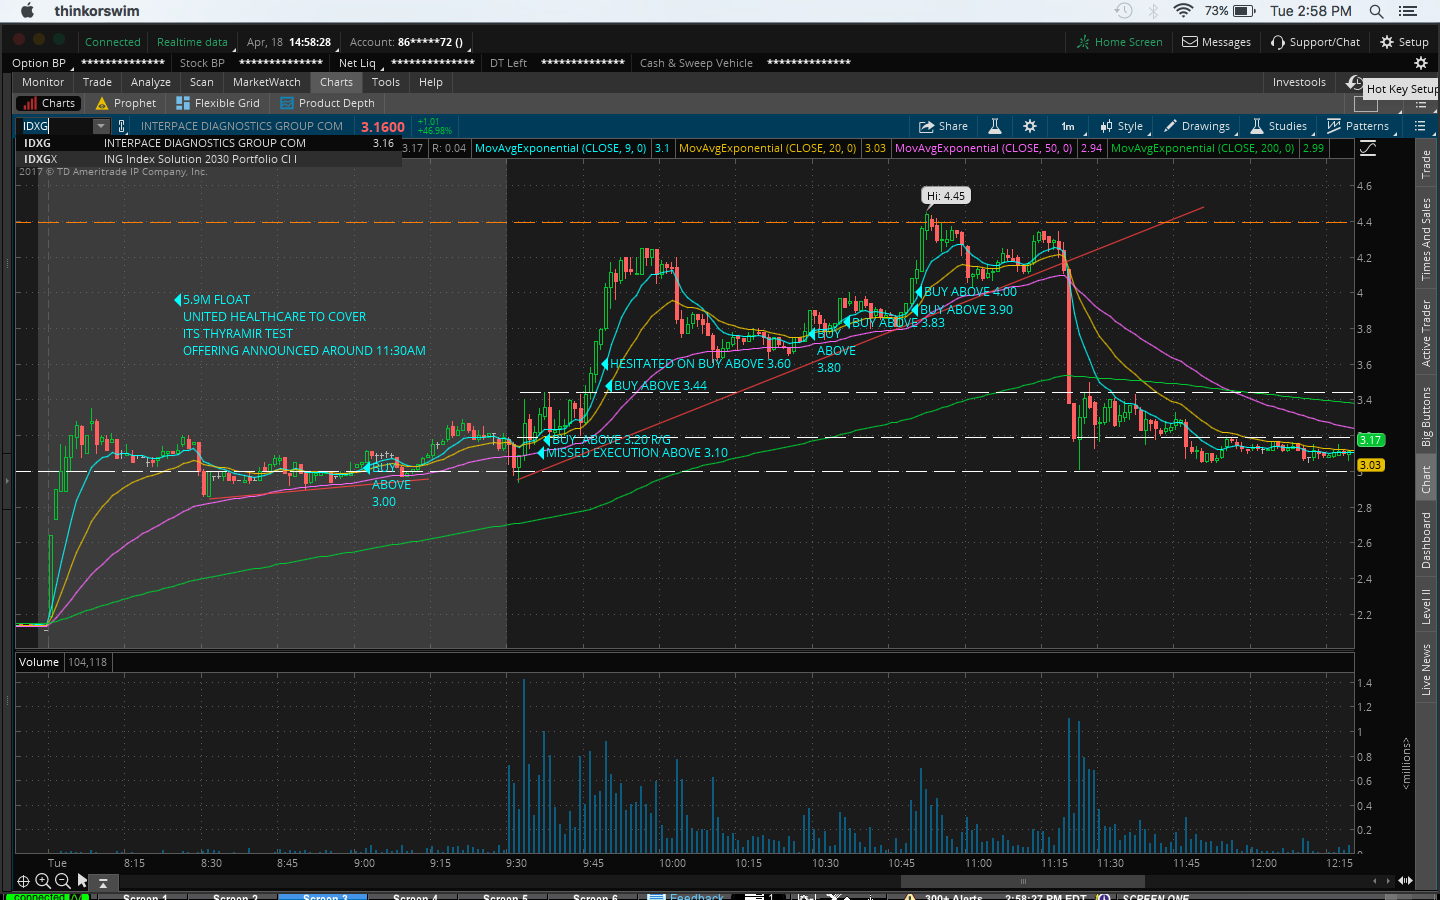
Task: Click the Messages button
Action: [1216, 42]
